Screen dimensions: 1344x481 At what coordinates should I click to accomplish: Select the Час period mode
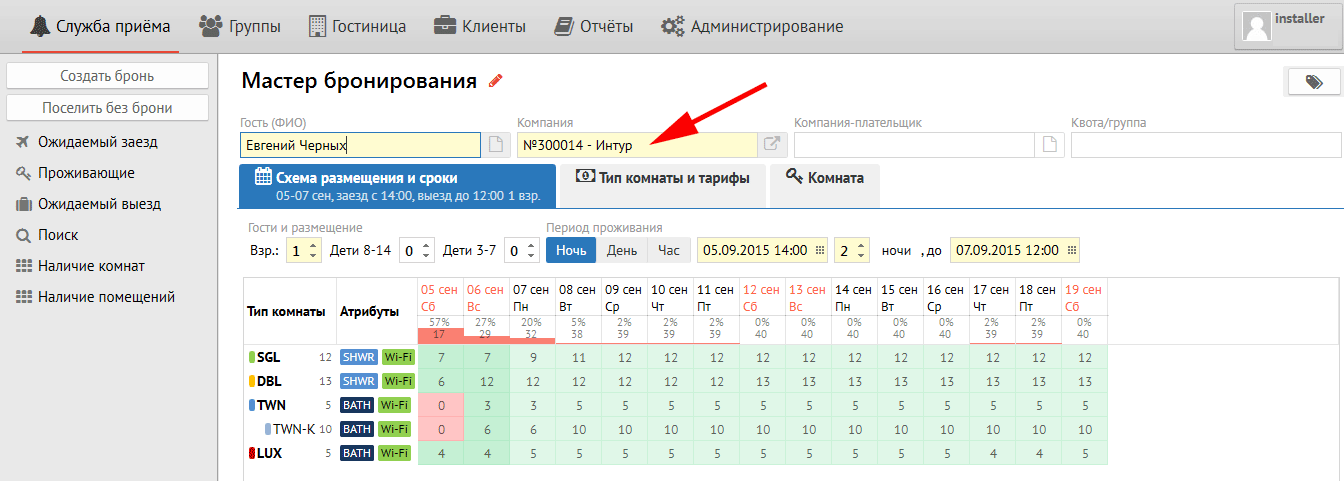(668, 250)
